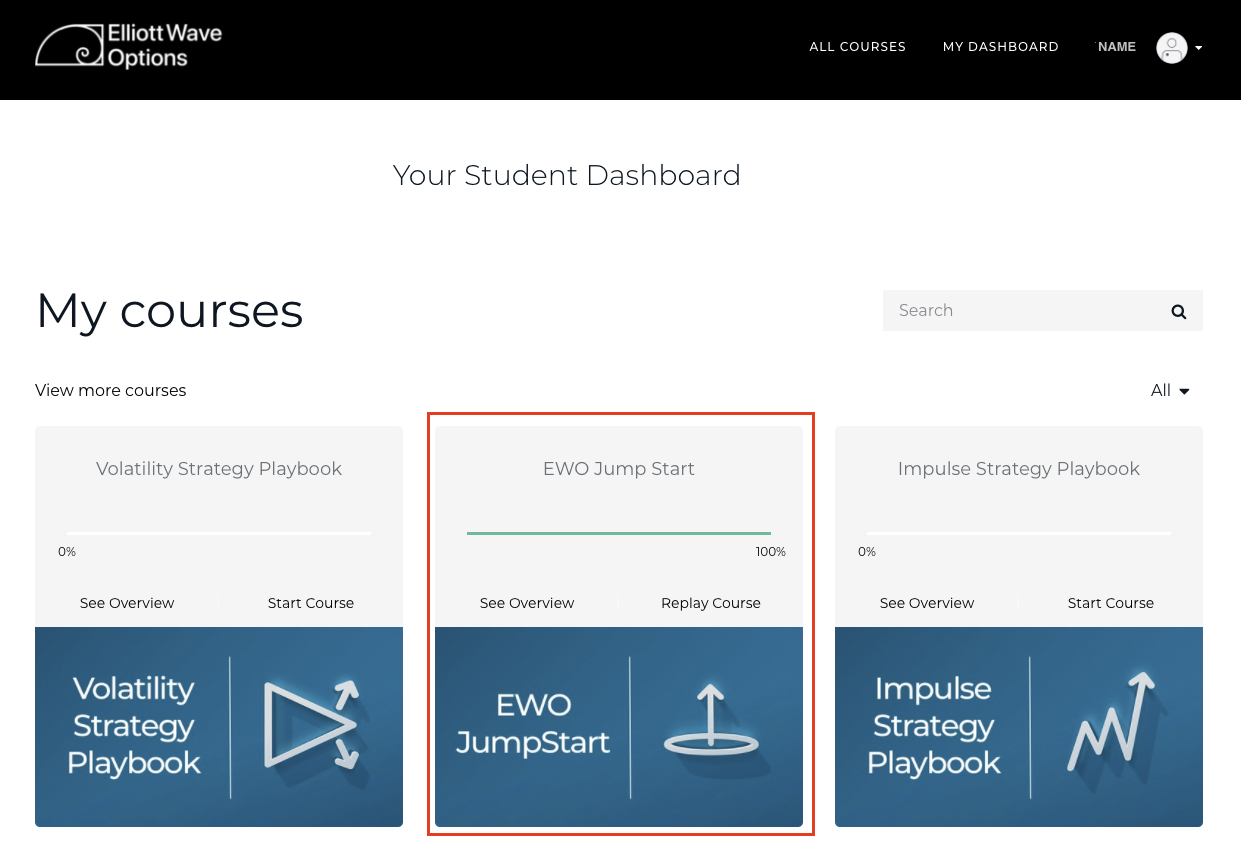1241x847 pixels.
Task: See Overview for Impulse Strategy Playbook
Action: (927, 603)
